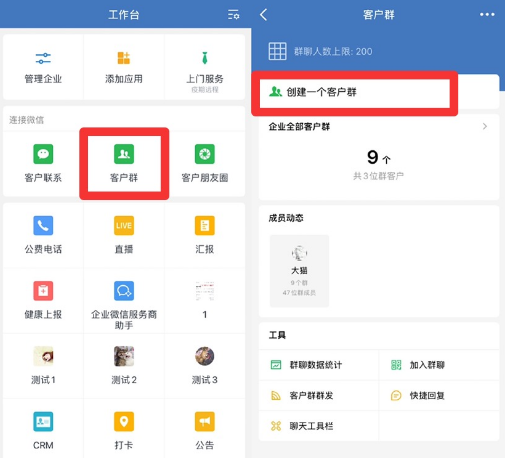The image size is (505, 458).
Task: Open 客户联系 green chat icon
Action: [x=43, y=154]
